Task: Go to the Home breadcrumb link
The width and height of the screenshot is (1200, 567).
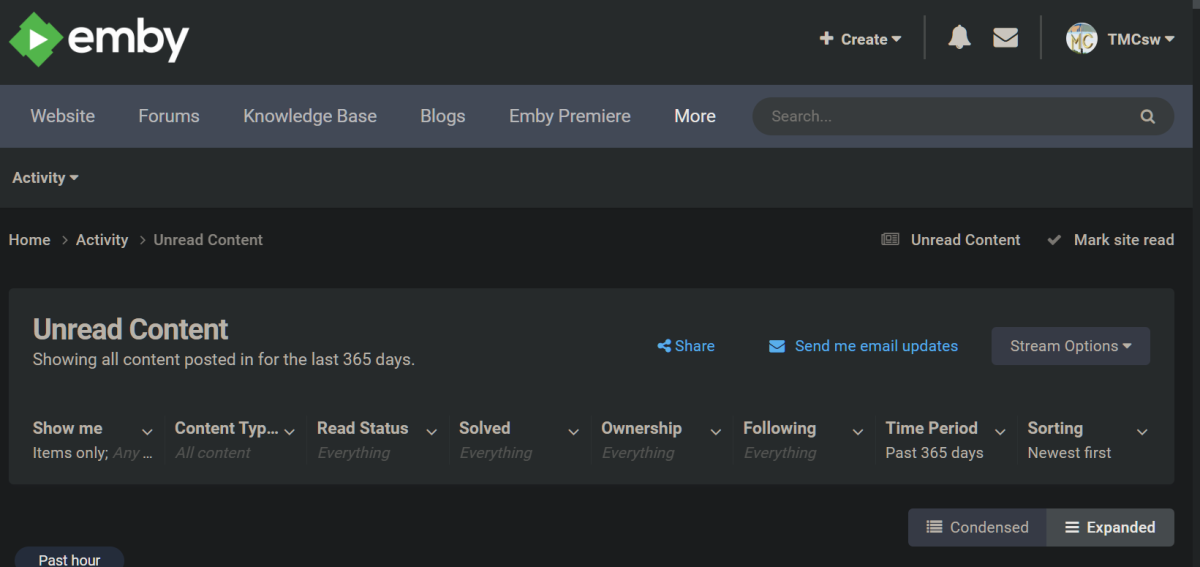Action: [30, 240]
